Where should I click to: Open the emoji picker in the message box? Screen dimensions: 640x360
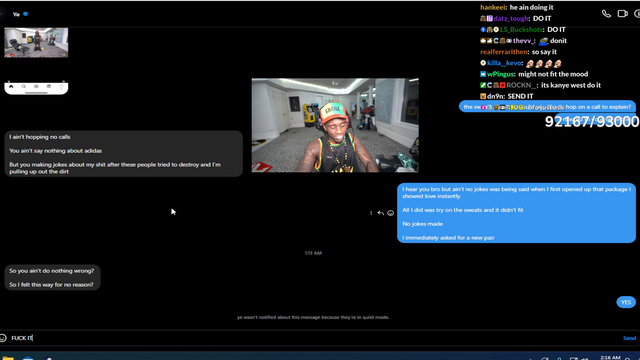(x=3, y=338)
